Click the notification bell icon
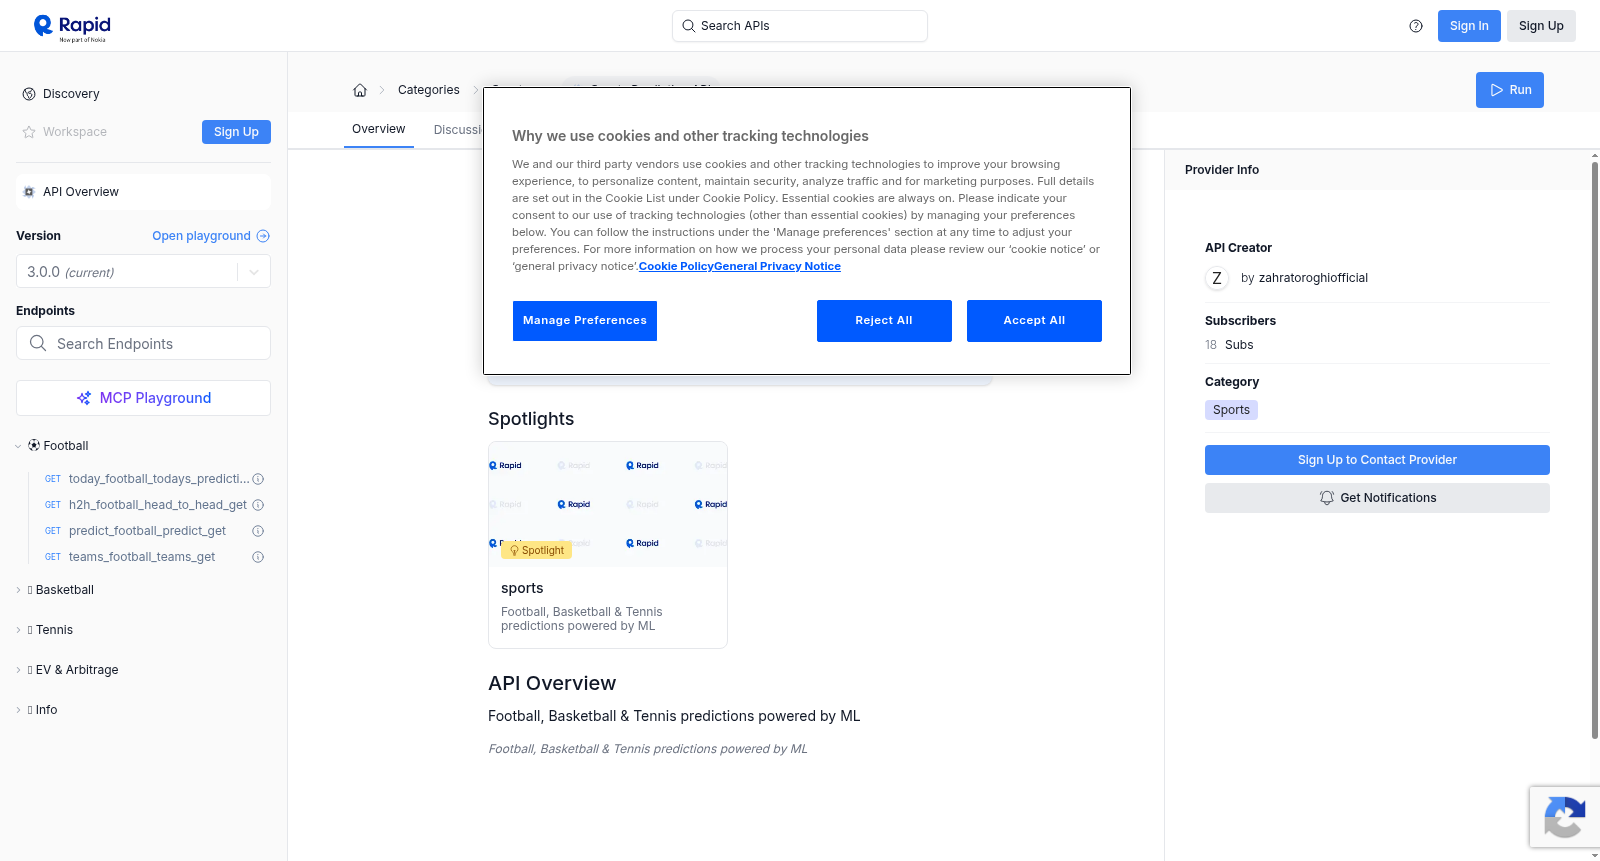Image resolution: width=1600 pixels, height=861 pixels. click(x=1327, y=498)
